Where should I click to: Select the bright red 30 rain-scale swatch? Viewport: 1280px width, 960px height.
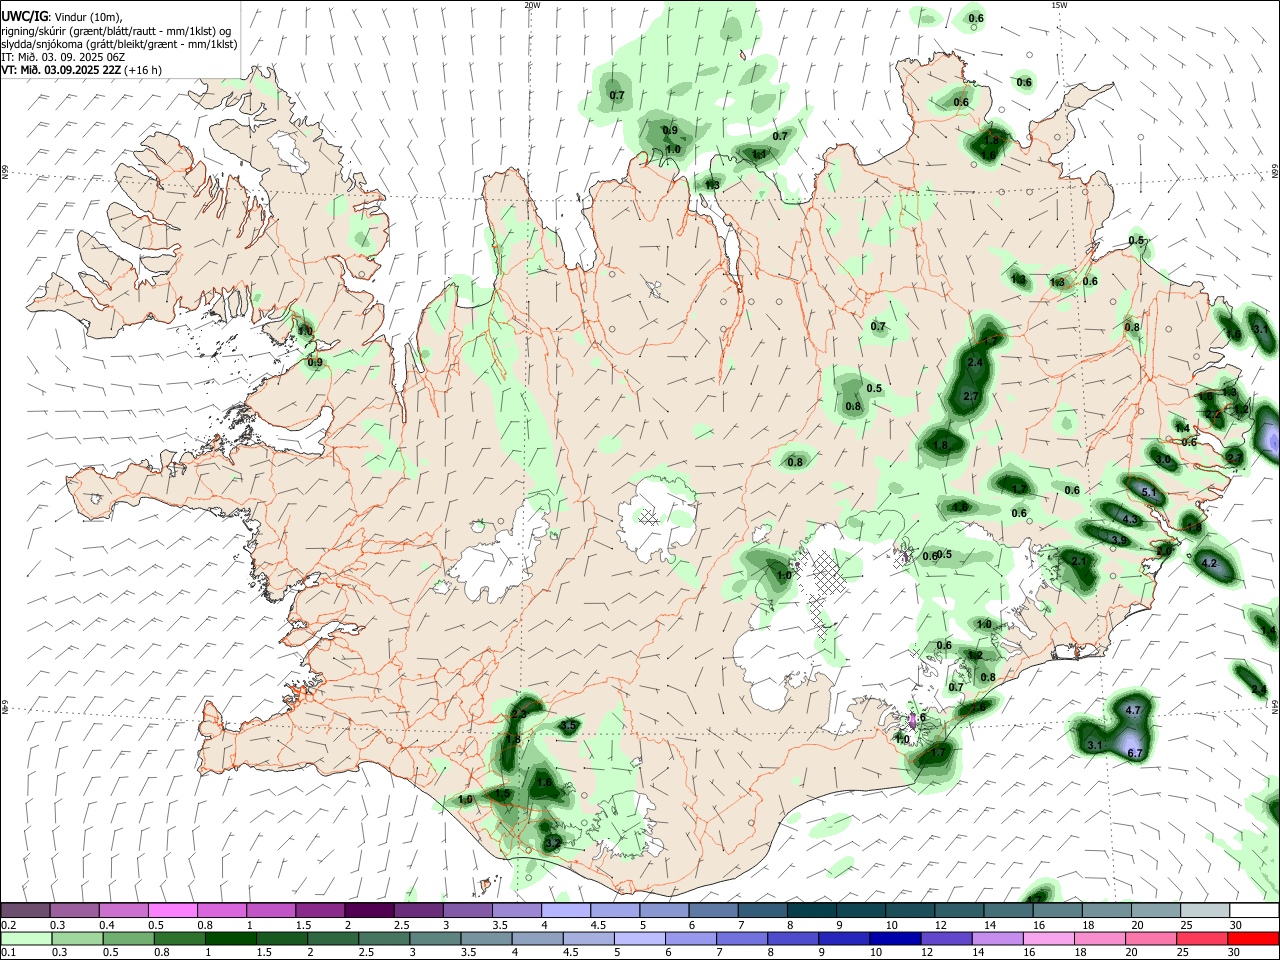click(1253, 938)
